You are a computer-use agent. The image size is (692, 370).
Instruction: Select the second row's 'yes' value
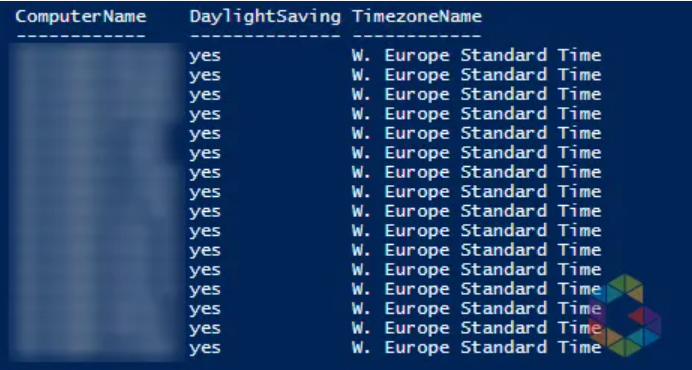click(x=205, y=76)
